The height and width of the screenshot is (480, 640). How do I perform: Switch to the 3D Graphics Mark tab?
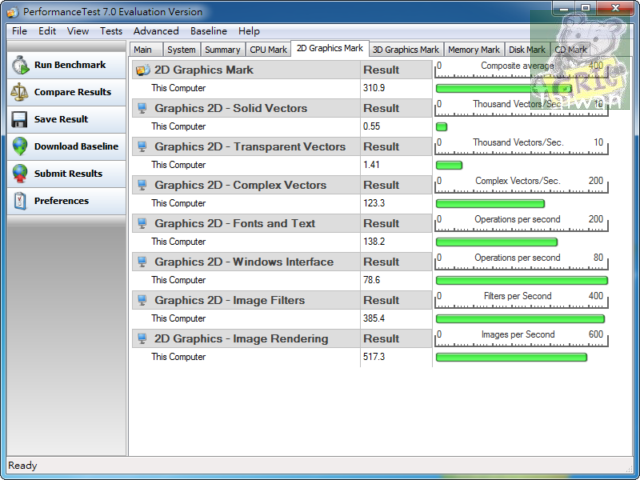(x=406, y=50)
